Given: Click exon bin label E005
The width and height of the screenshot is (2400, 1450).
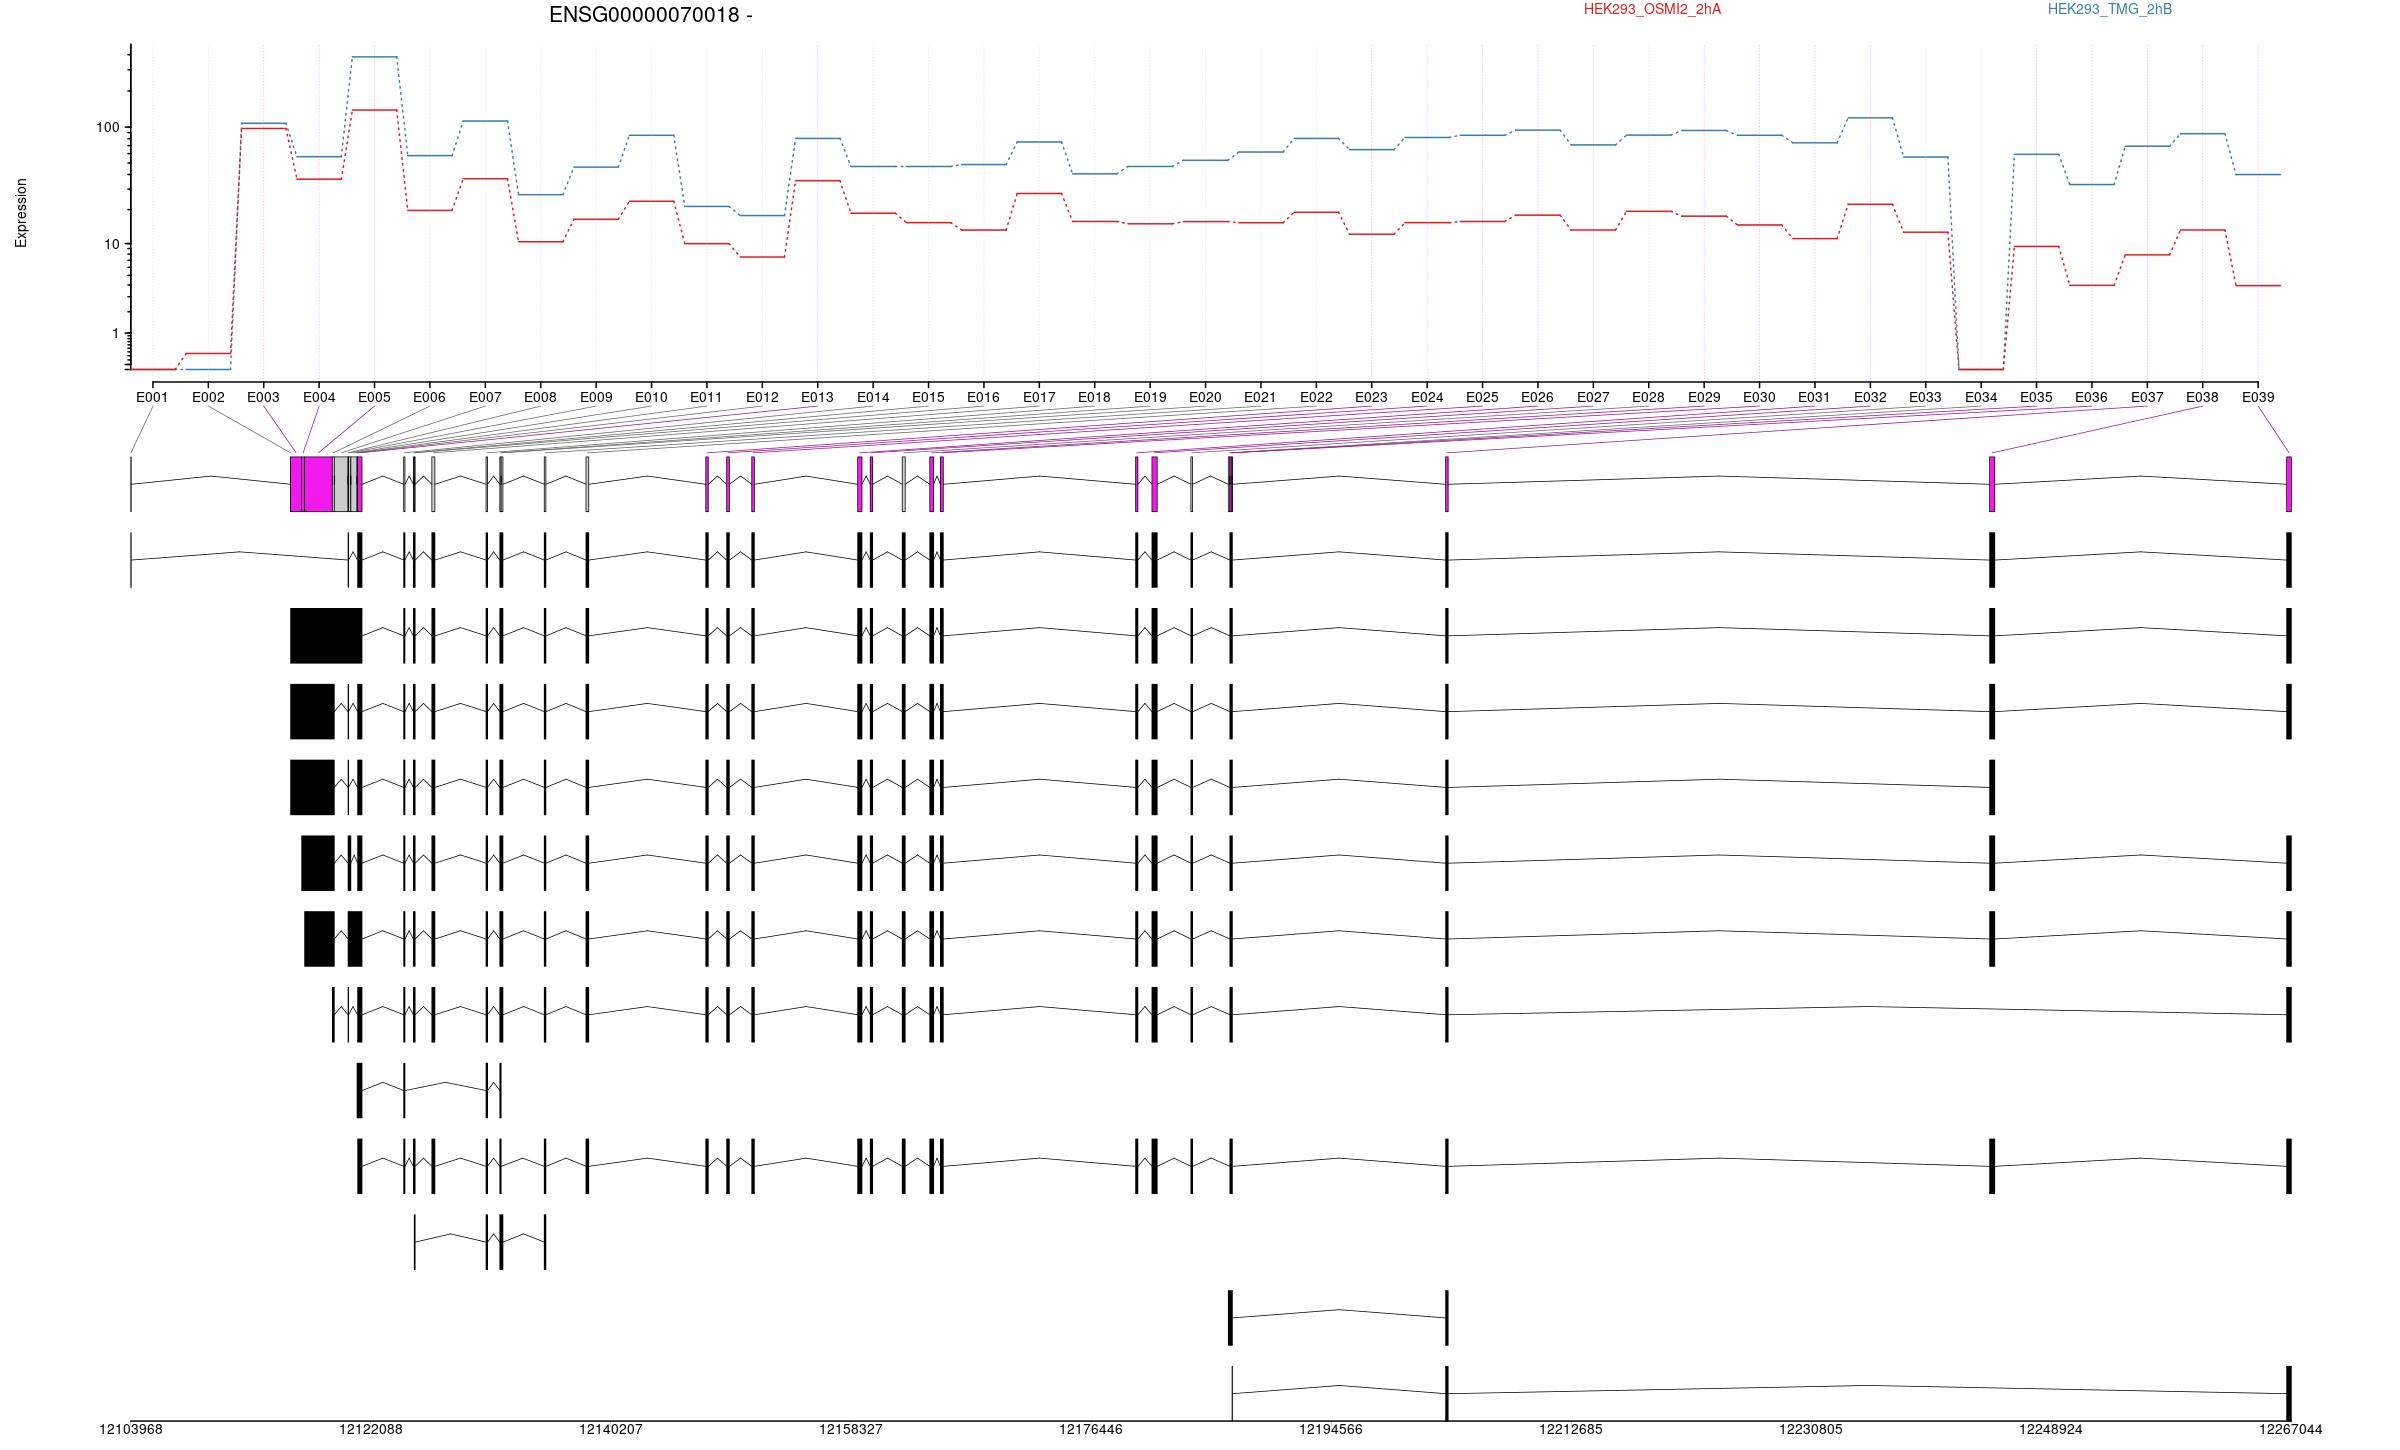Looking at the screenshot, I should click(x=374, y=397).
